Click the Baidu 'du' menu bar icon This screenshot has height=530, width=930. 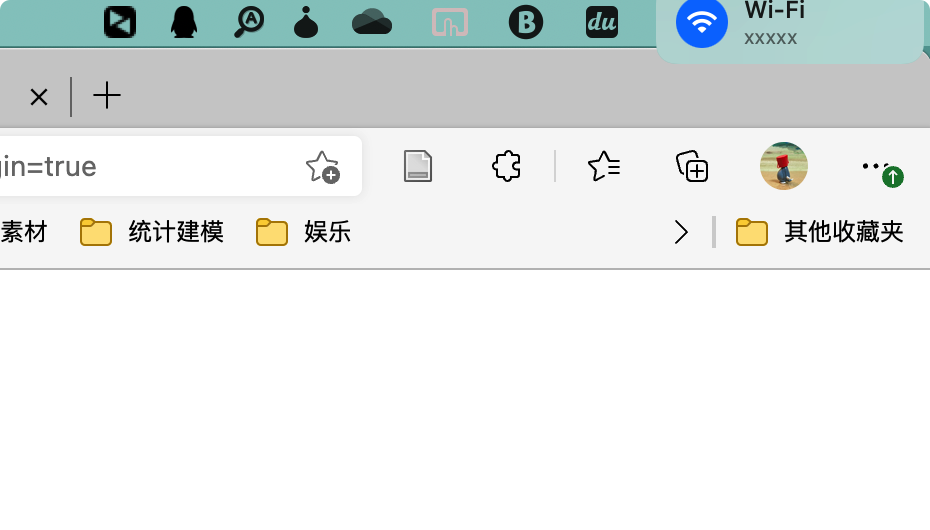pyautogui.click(x=602, y=23)
